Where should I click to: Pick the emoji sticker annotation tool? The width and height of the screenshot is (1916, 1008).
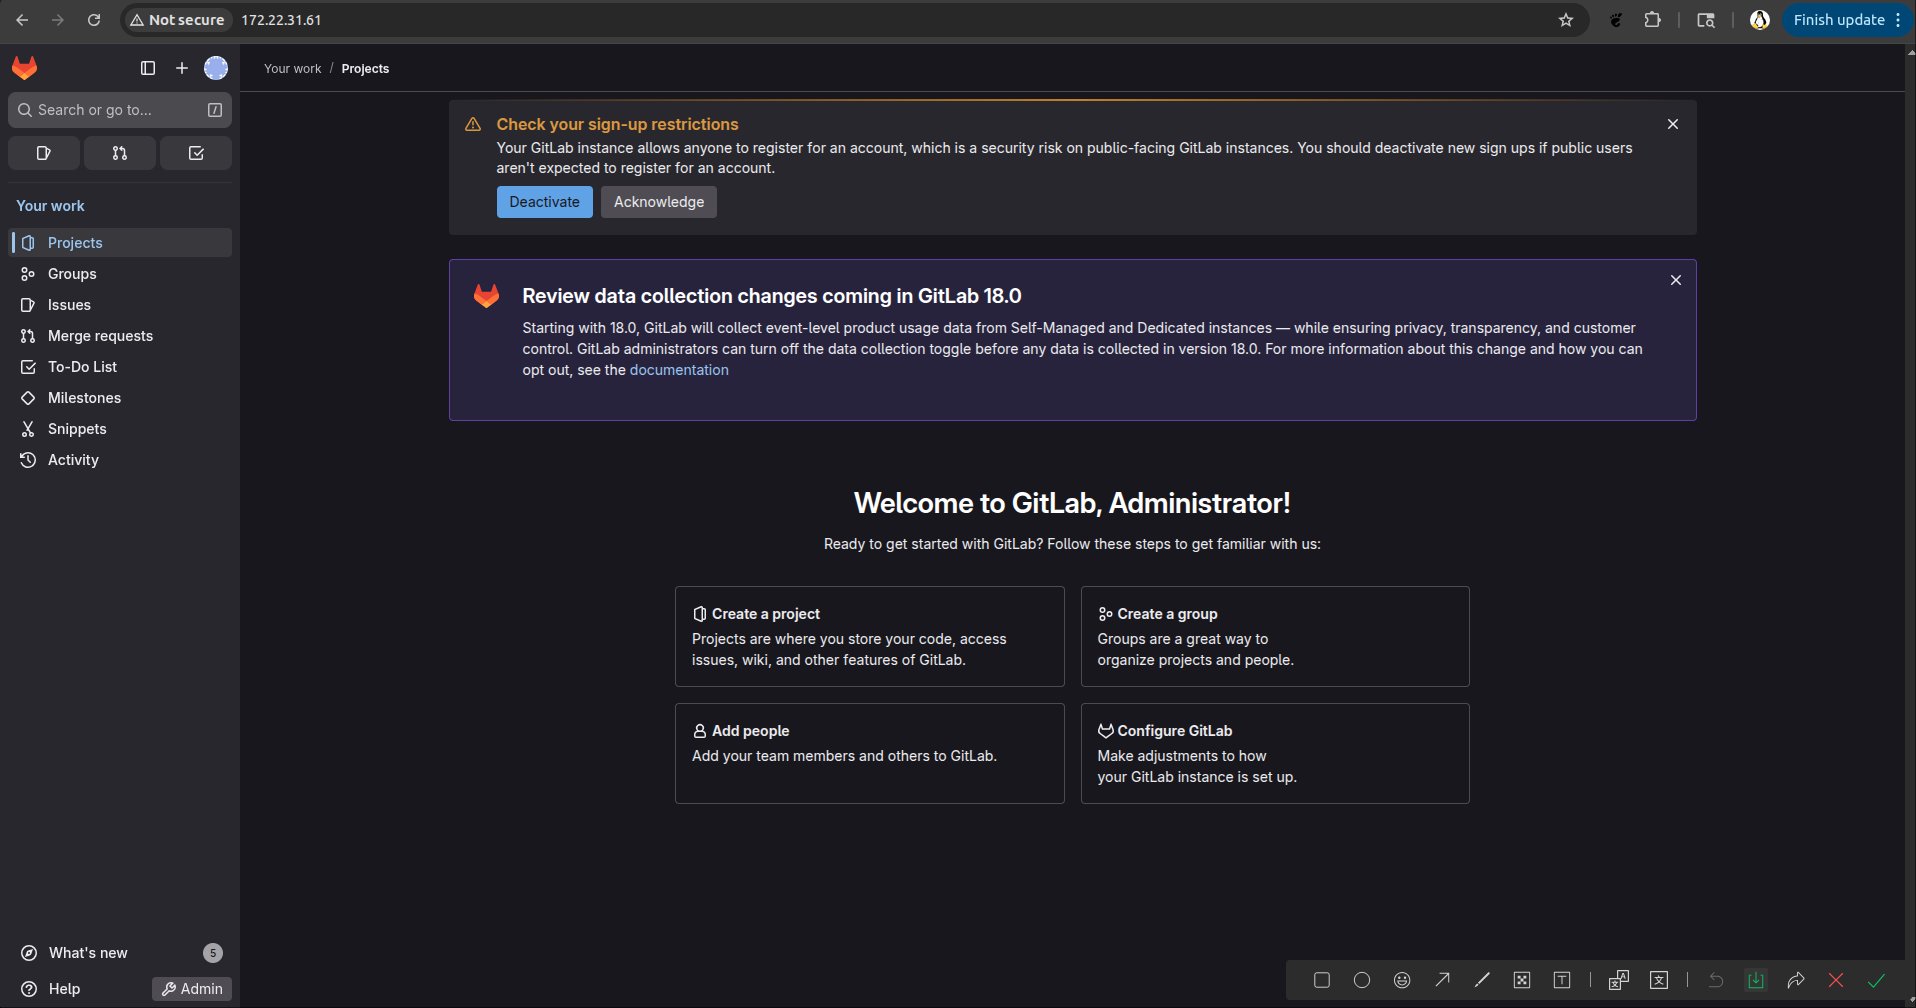(1401, 980)
